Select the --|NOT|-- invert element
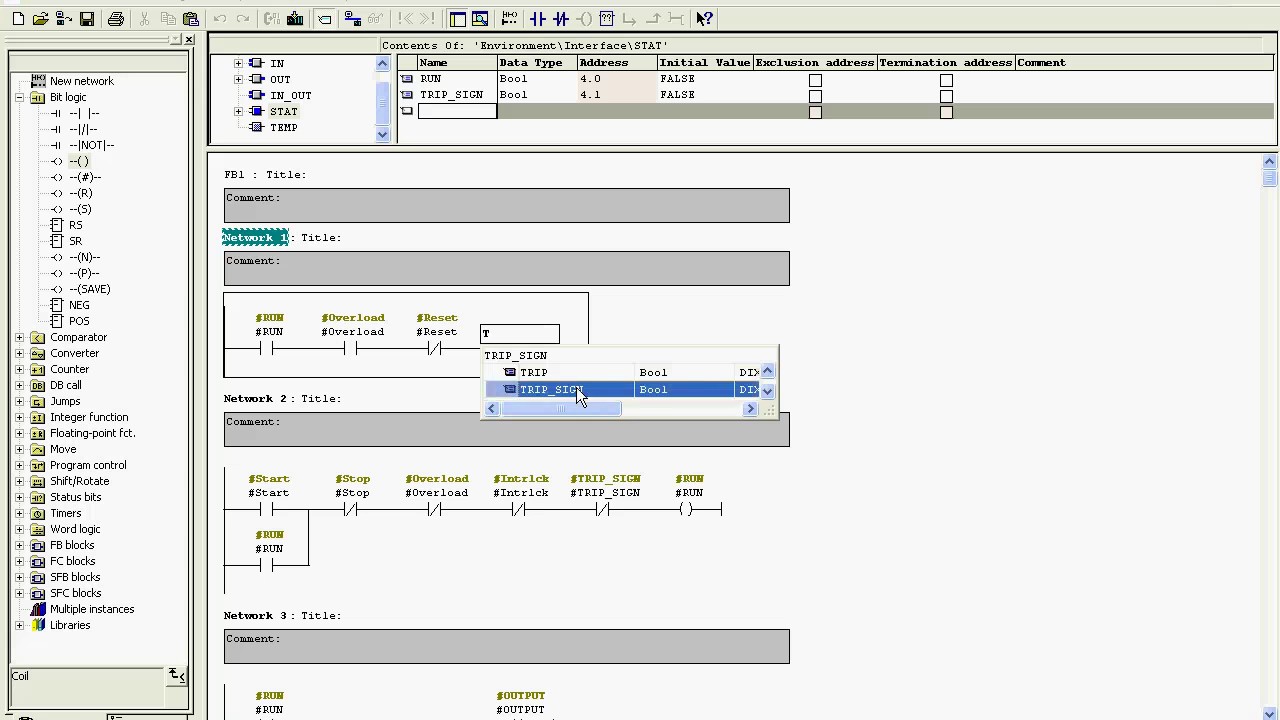1280x720 pixels. point(91,145)
